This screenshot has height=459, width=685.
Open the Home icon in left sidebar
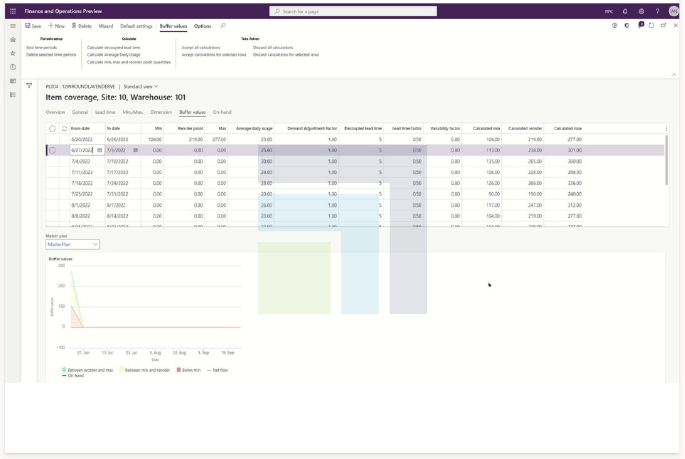click(13, 40)
